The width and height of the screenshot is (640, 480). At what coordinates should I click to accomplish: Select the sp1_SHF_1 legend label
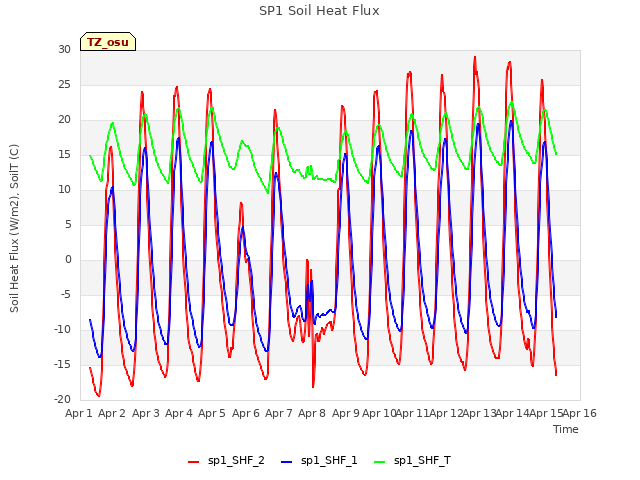pos(329,460)
